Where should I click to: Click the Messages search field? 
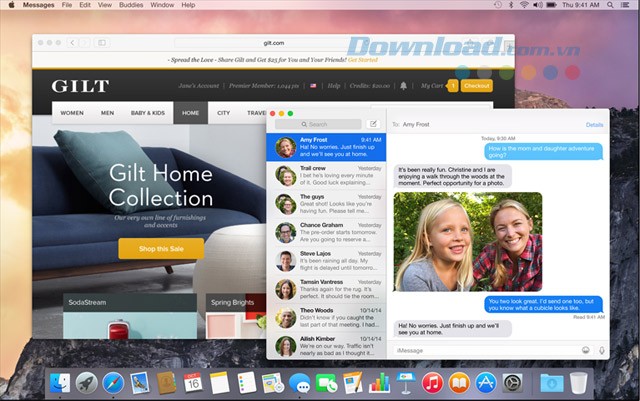click(322, 124)
